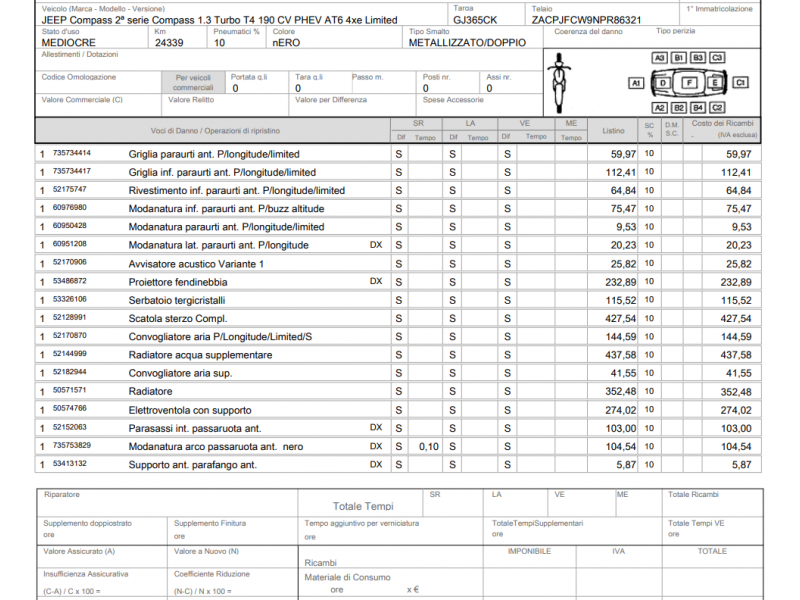
Task: Select damage zone A1 on the vehicle diagram
Action: click(636, 83)
